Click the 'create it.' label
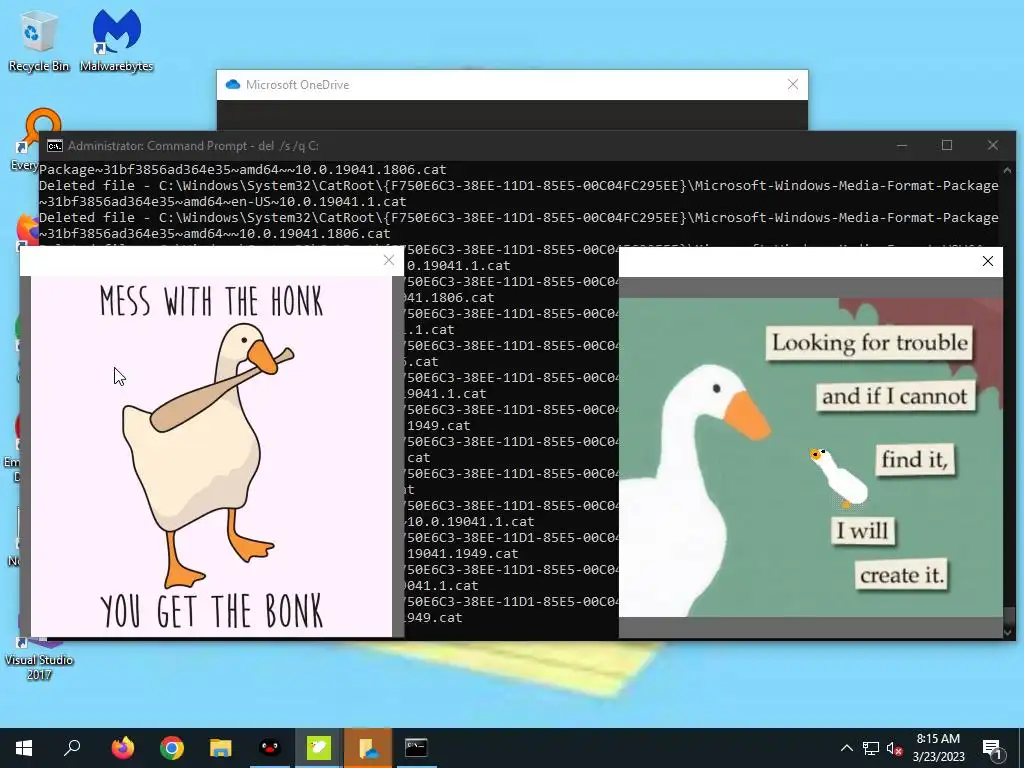The width and height of the screenshot is (1024, 768). [x=902, y=575]
